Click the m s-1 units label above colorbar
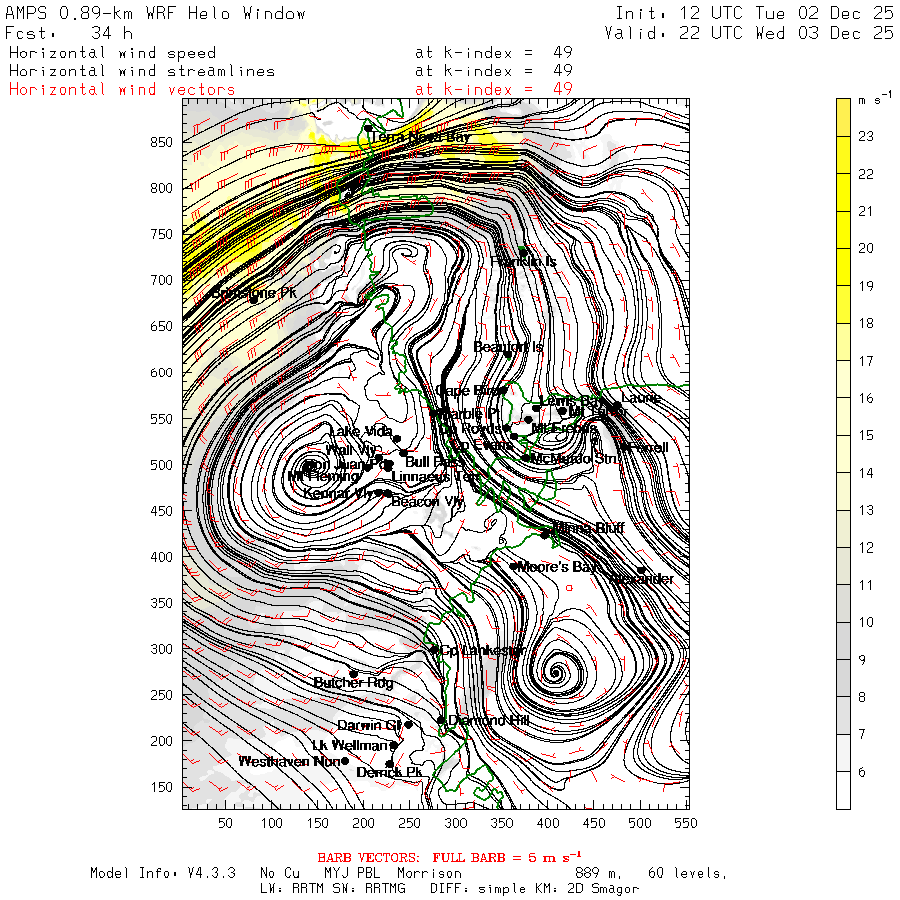Image resolution: width=900 pixels, height=900 pixels. pos(875,99)
